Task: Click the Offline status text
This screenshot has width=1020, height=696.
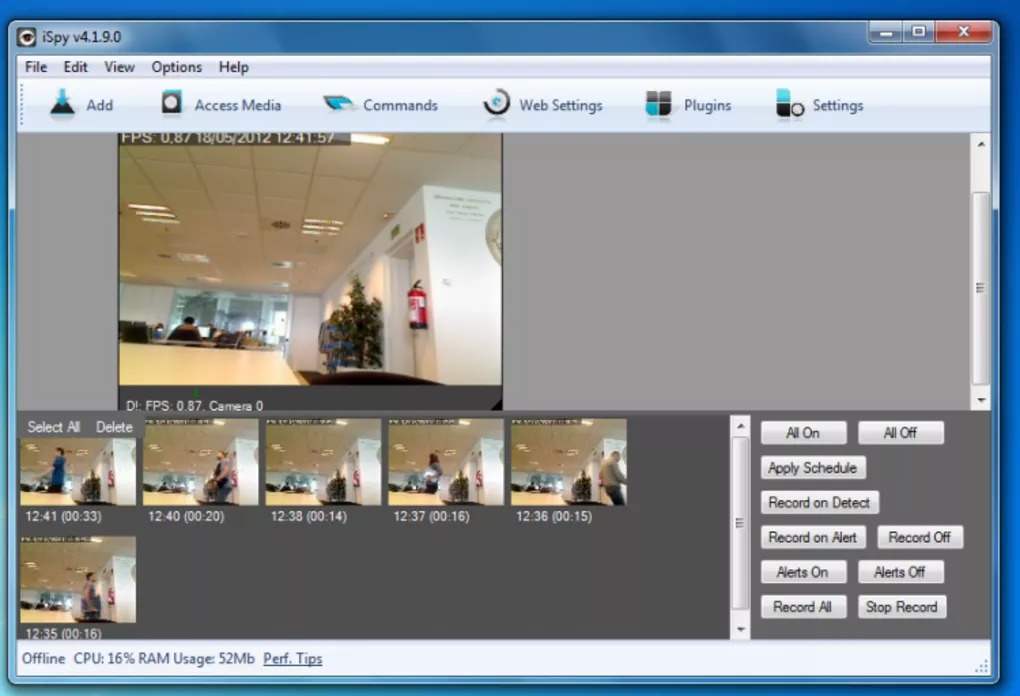Action: [44, 658]
